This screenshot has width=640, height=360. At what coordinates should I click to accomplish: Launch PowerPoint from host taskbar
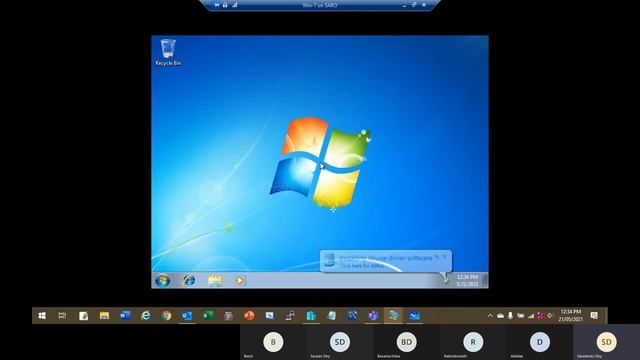click(249, 316)
